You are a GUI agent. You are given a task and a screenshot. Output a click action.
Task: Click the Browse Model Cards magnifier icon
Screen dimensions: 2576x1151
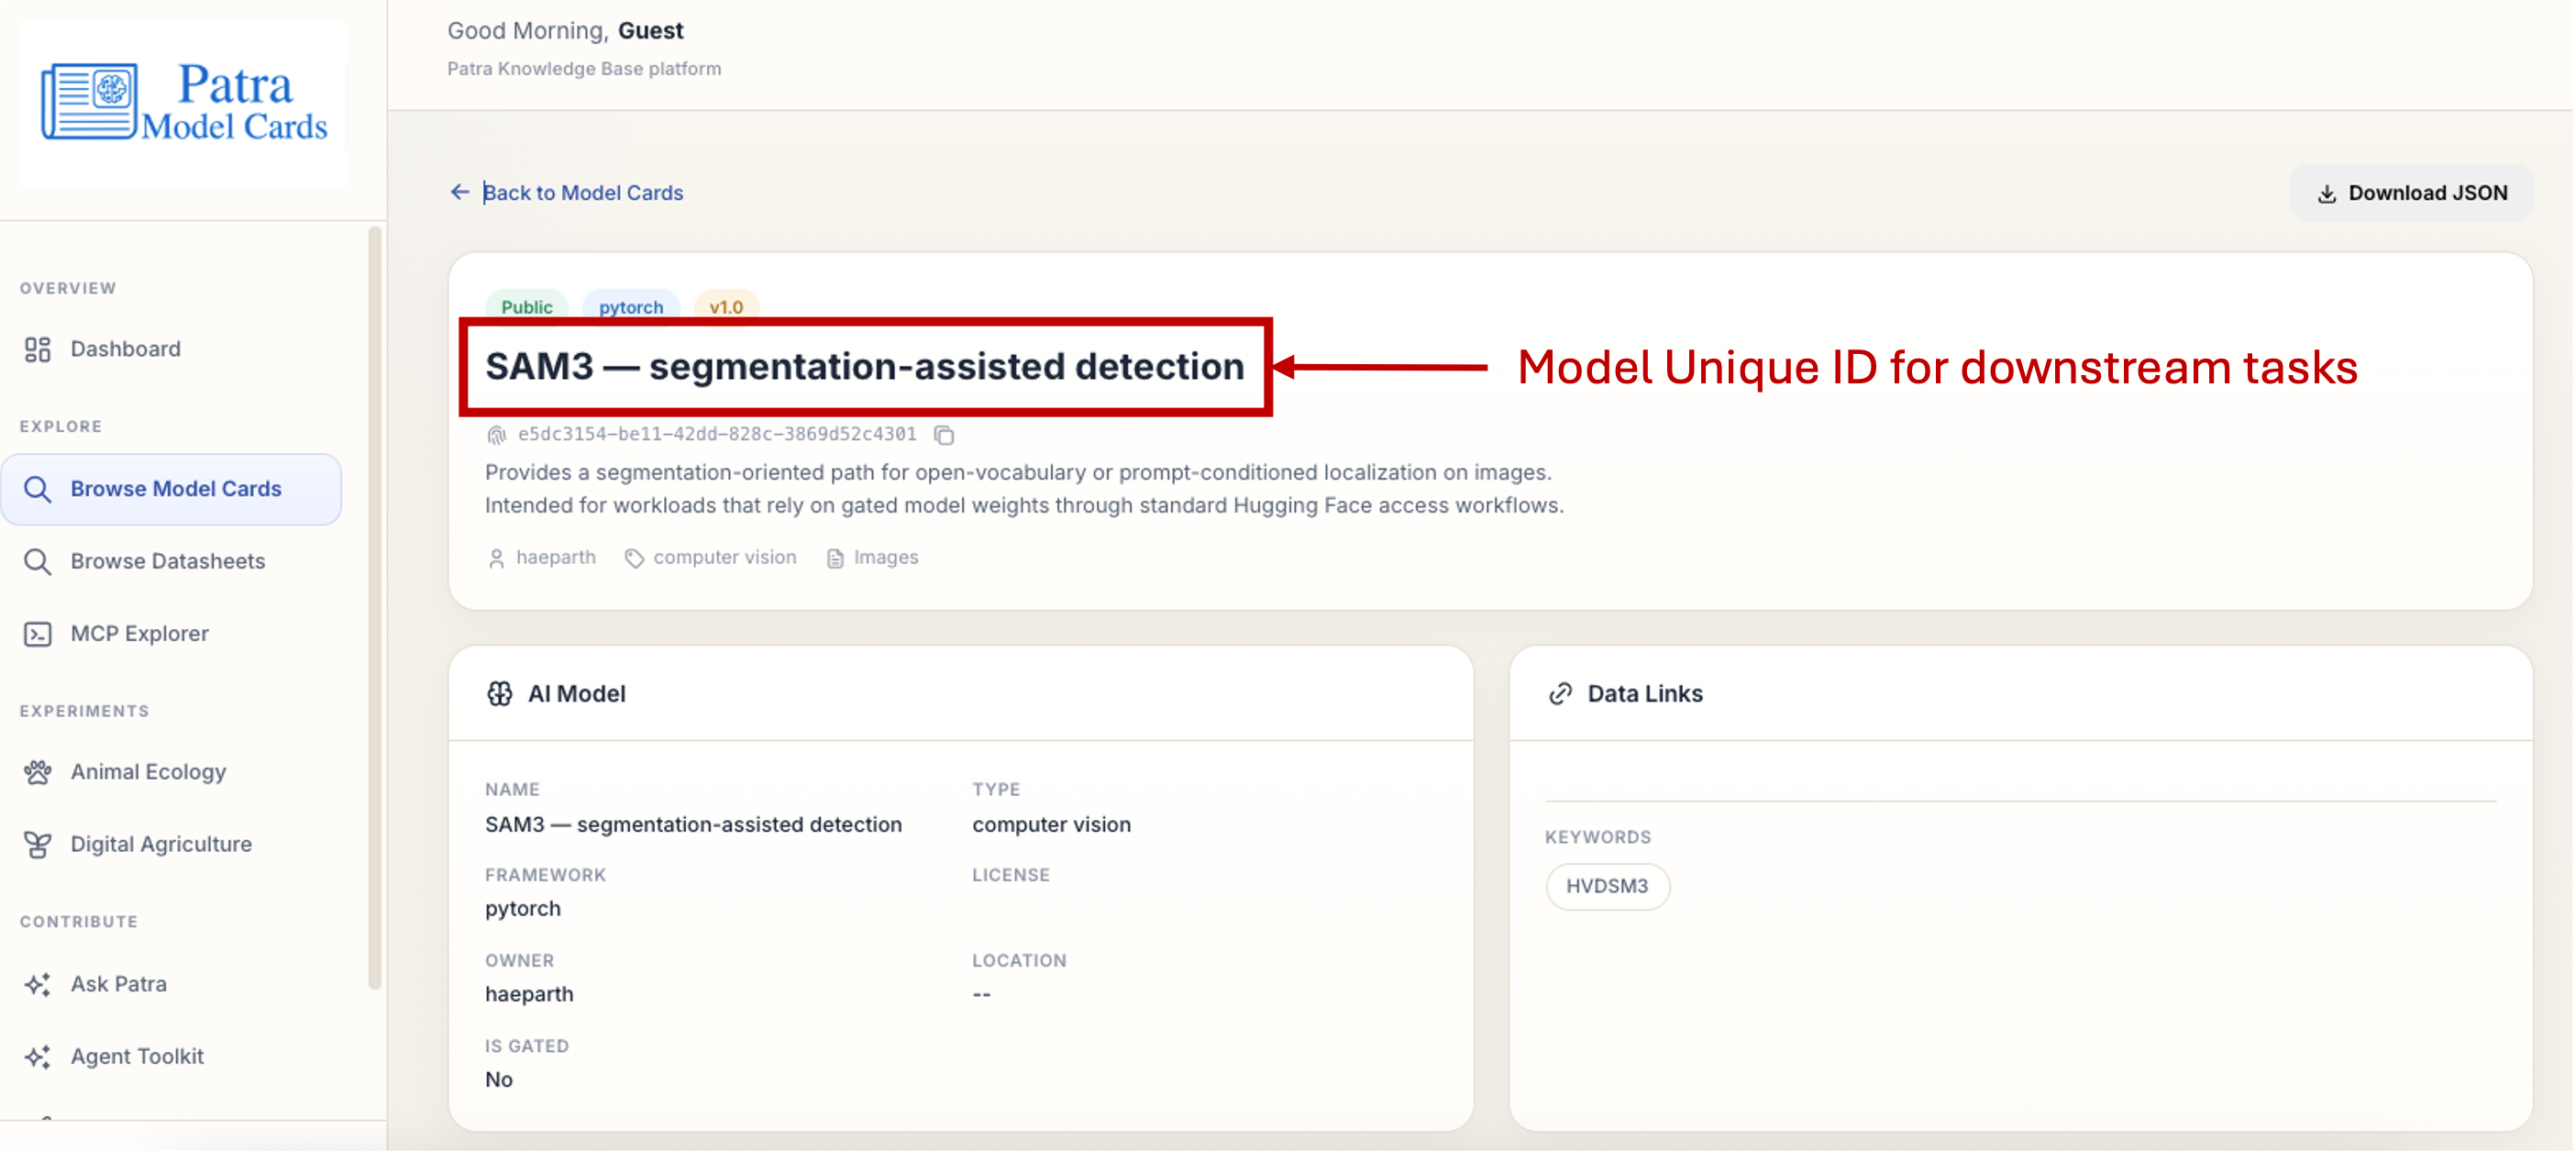tap(38, 489)
